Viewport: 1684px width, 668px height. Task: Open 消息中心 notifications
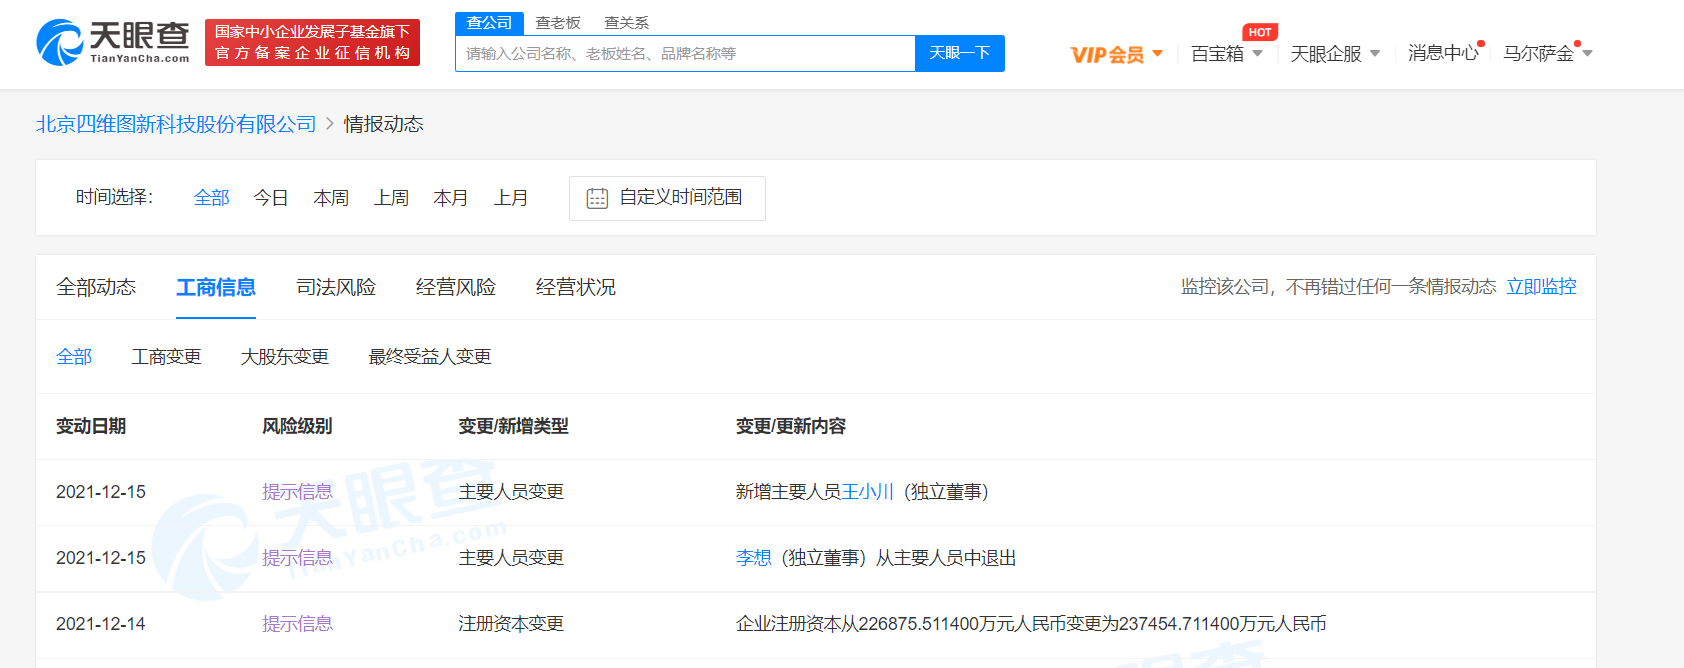click(1443, 53)
